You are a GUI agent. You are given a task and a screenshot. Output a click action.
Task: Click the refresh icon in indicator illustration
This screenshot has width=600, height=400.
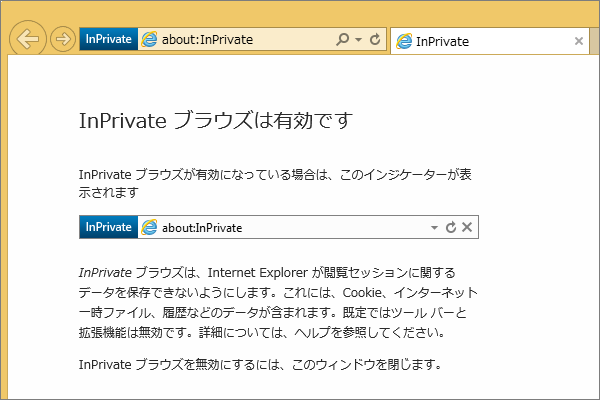click(x=451, y=227)
